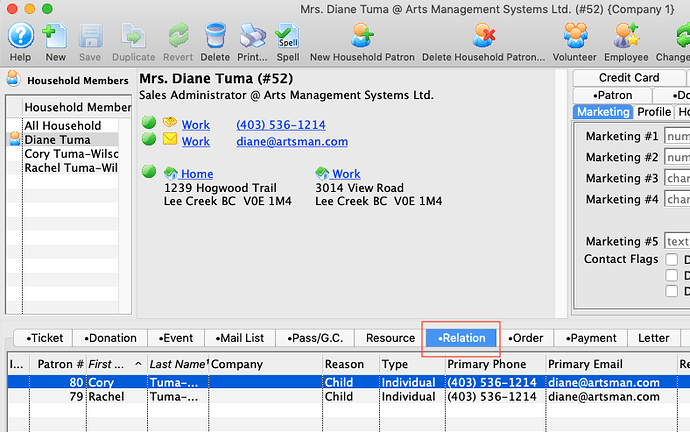The width and height of the screenshot is (690, 432).
Task: Click green status dot beside Home address
Action: 149,171
